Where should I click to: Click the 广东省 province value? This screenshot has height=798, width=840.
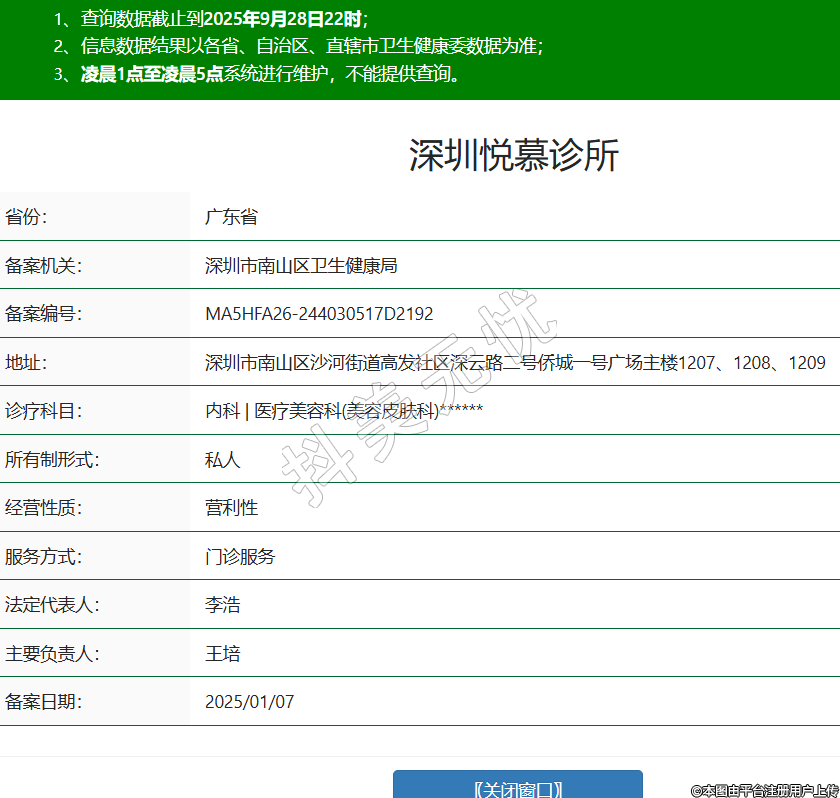point(231,217)
